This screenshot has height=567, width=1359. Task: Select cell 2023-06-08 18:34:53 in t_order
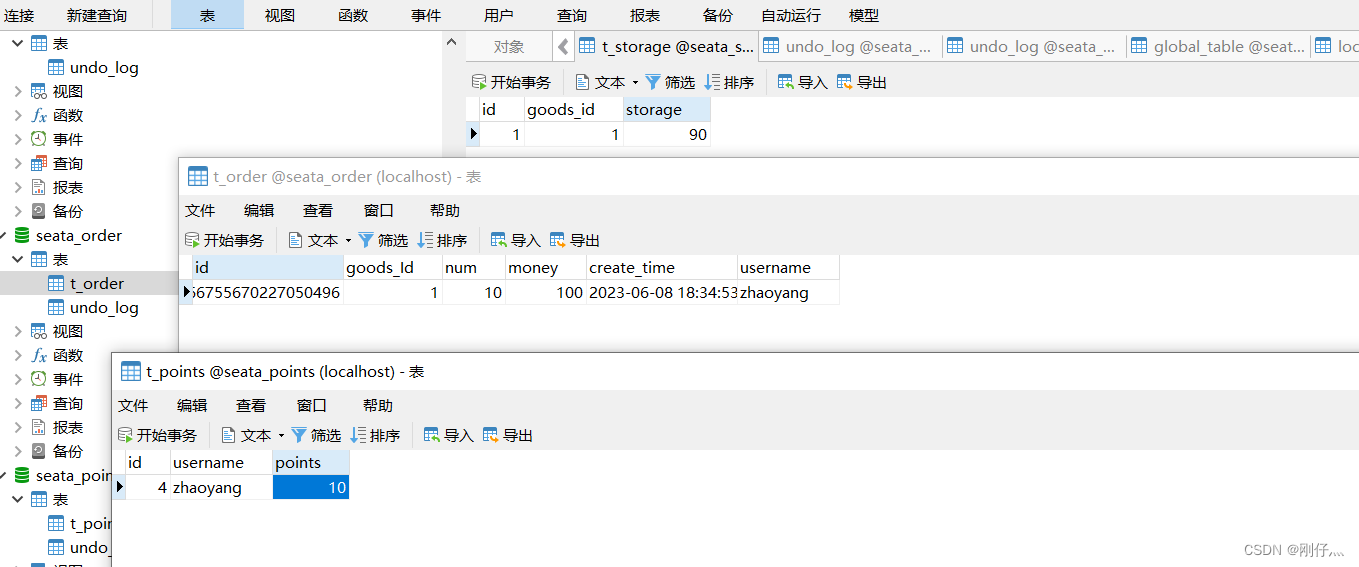[662, 293]
